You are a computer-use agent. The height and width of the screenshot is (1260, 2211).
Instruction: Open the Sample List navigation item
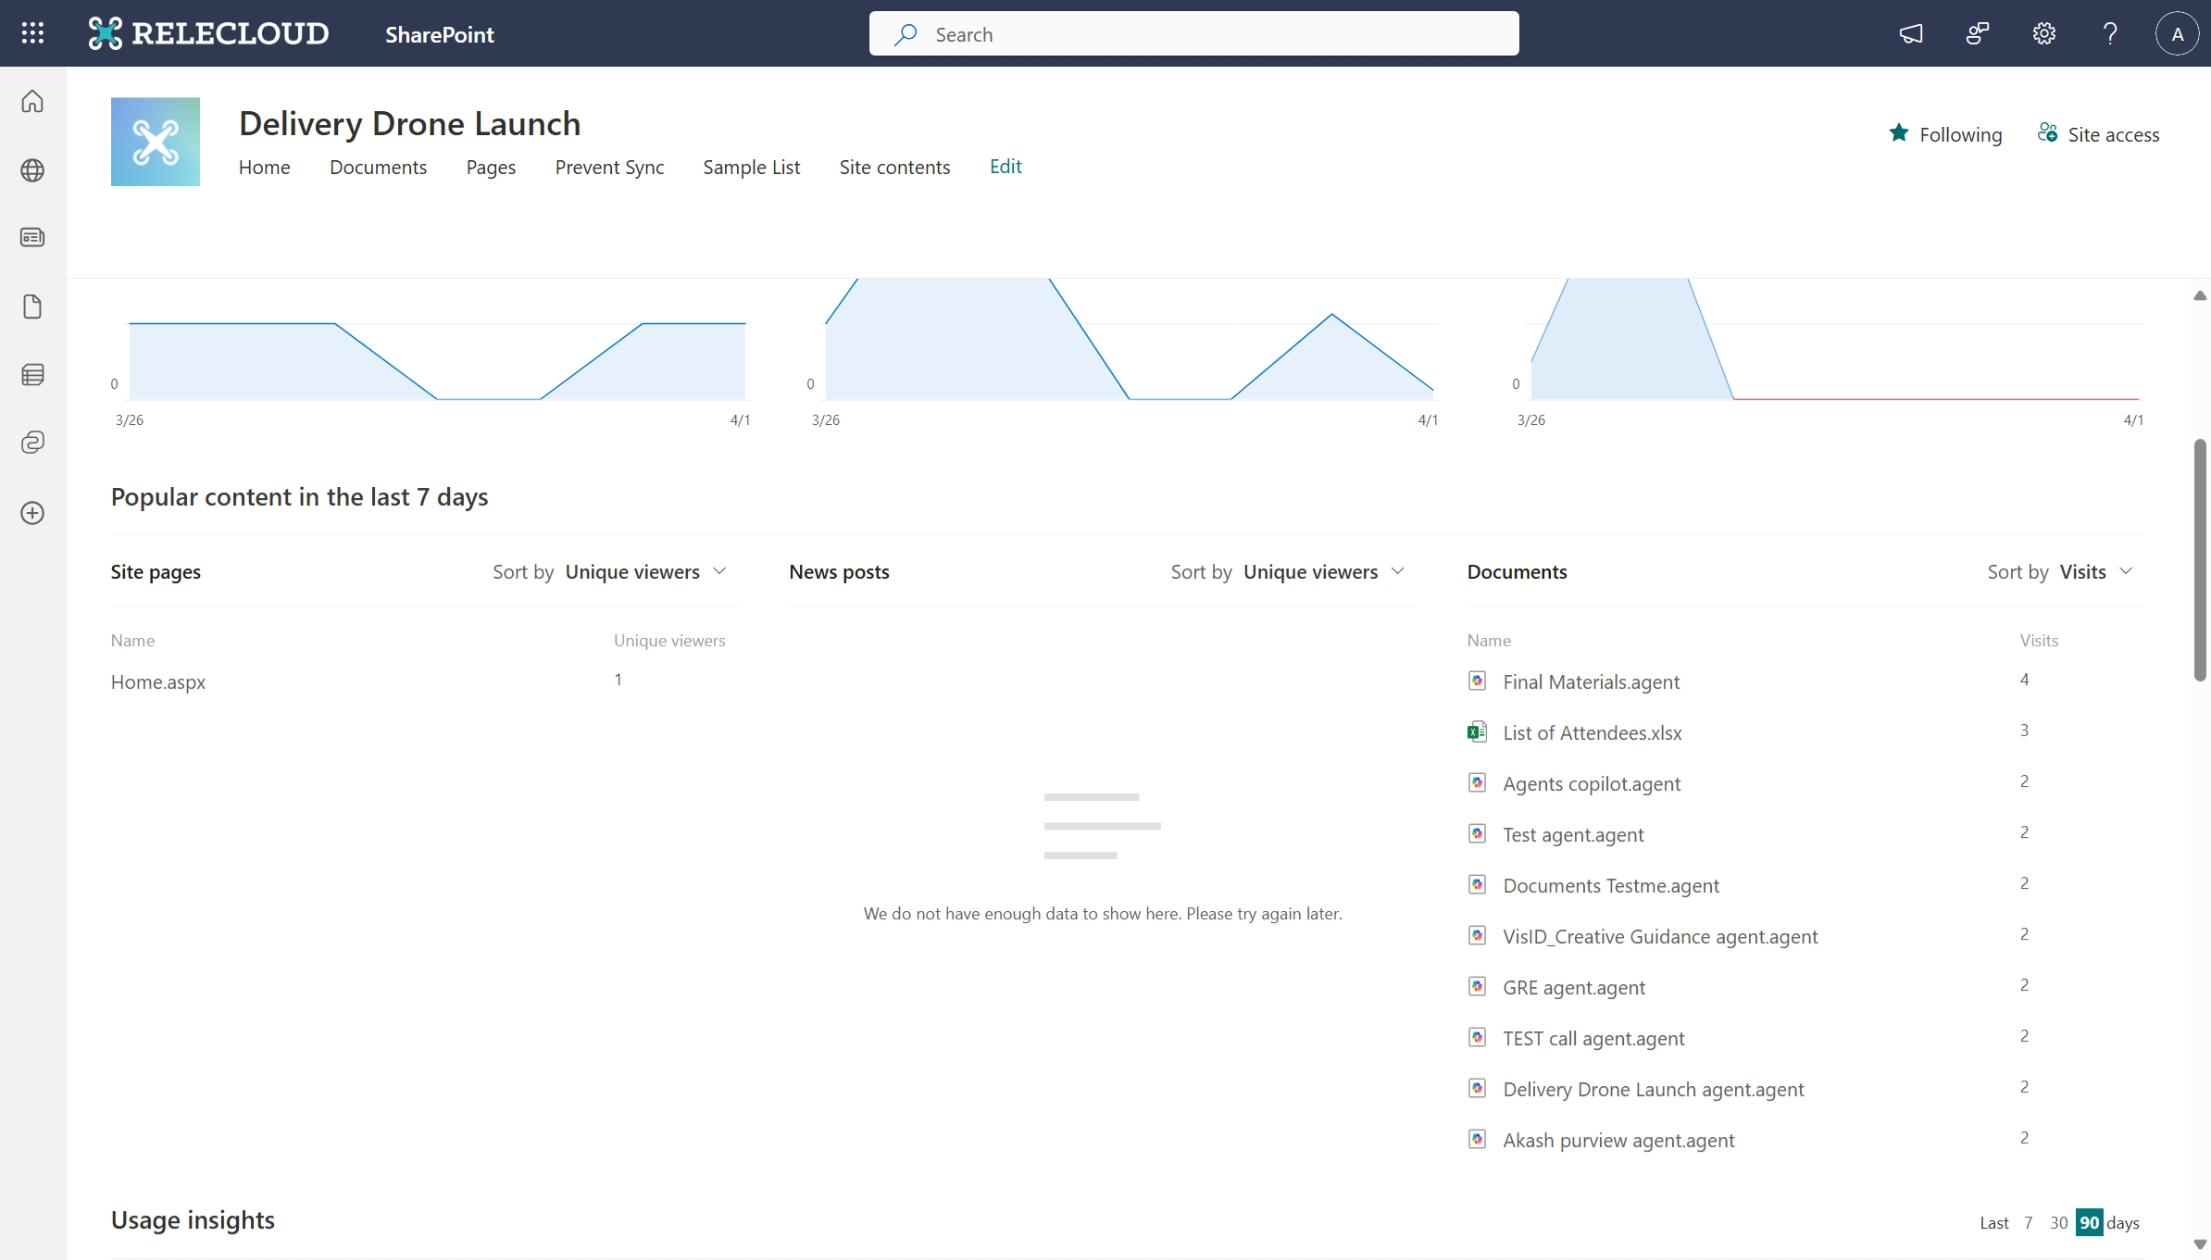coord(751,167)
